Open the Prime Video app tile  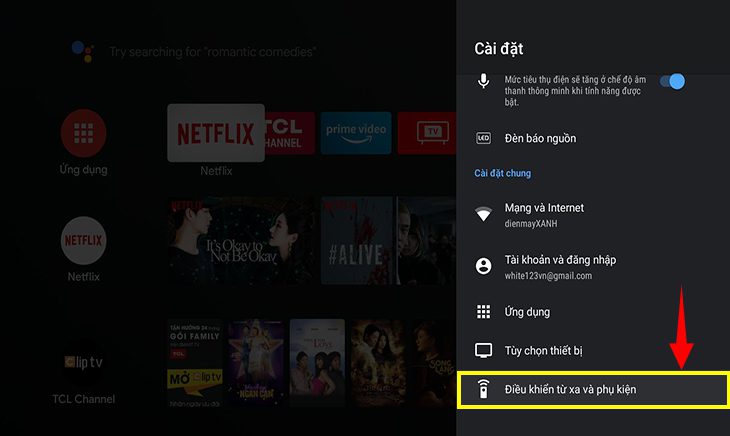pos(354,133)
